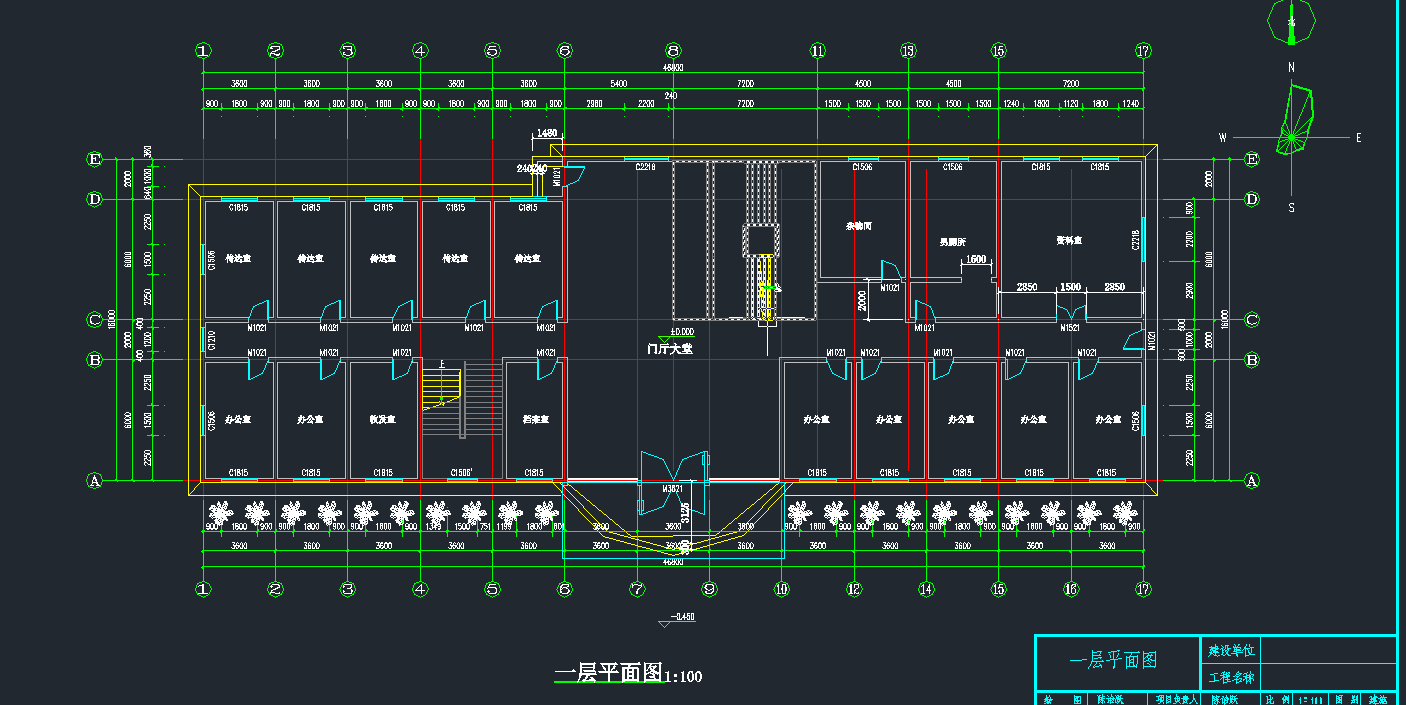Click the ±0.000 elevation marker in lobby
The width and height of the screenshot is (1406, 705).
pos(682,332)
